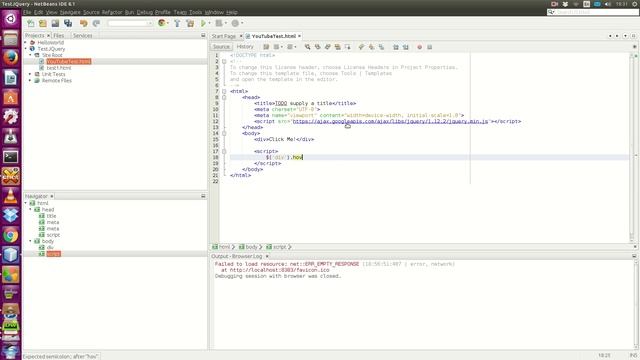Run the project with the green arrow
640x360 pixels.
coord(203,23)
